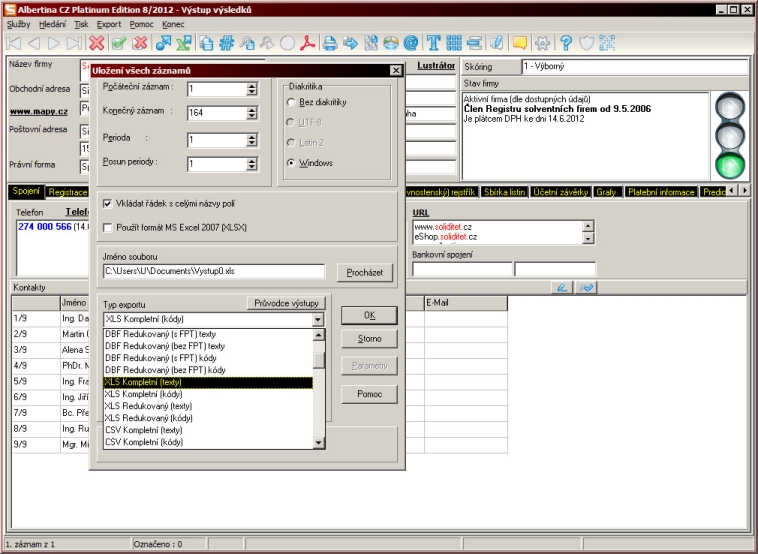Choose CSV Kompletní (texty) option
The height and width of the screenshot is (554, 758).
(208, 430)
